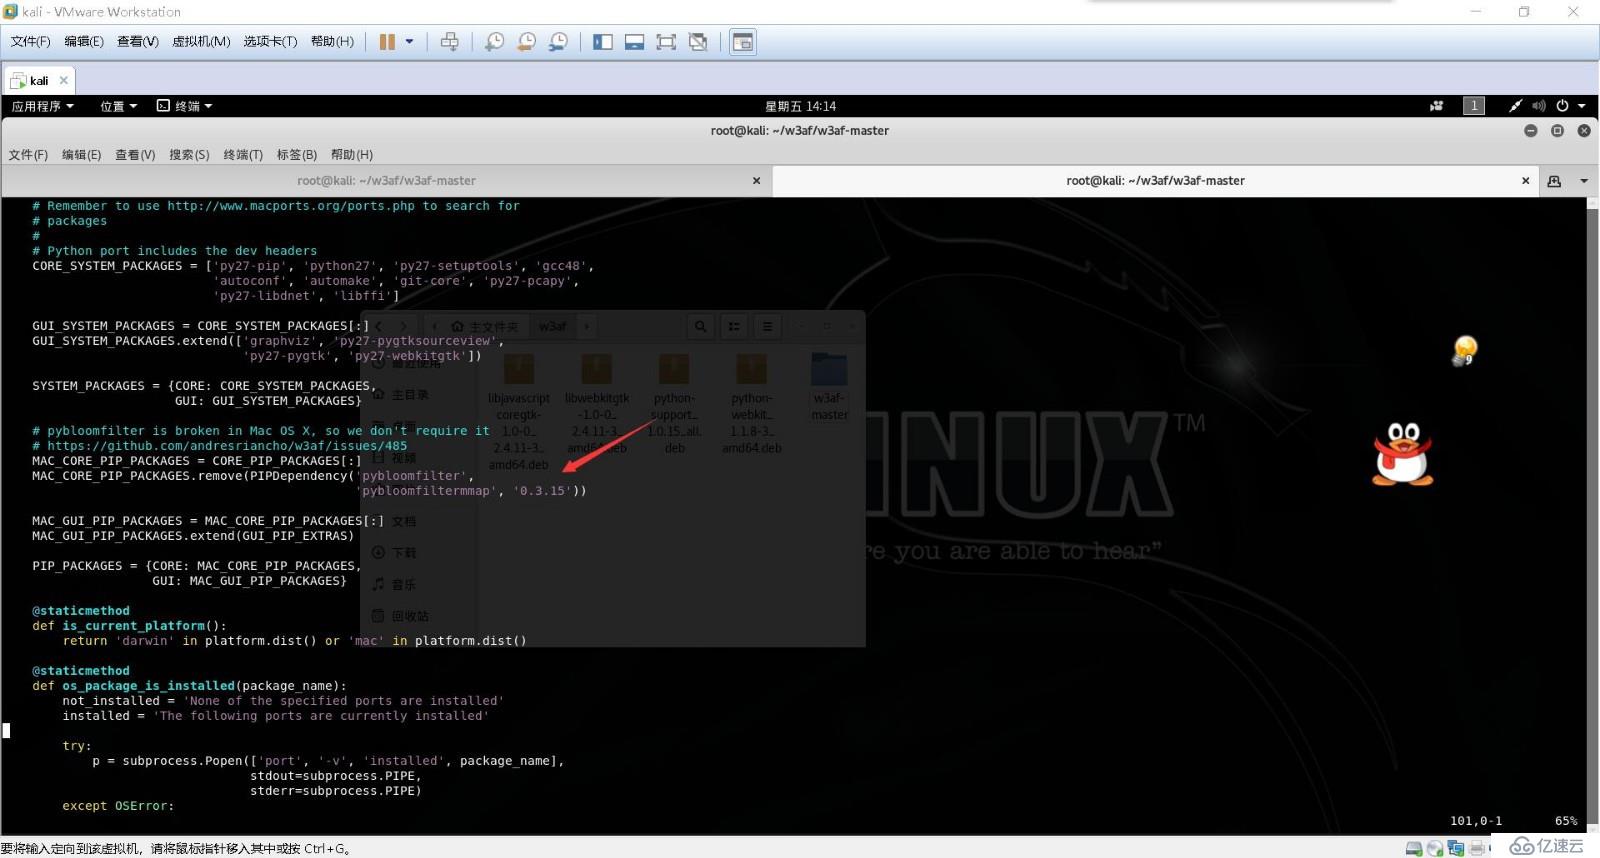1600x858 pixels.
Task: Toggle the VMware console view button
Action: (743, 42)
